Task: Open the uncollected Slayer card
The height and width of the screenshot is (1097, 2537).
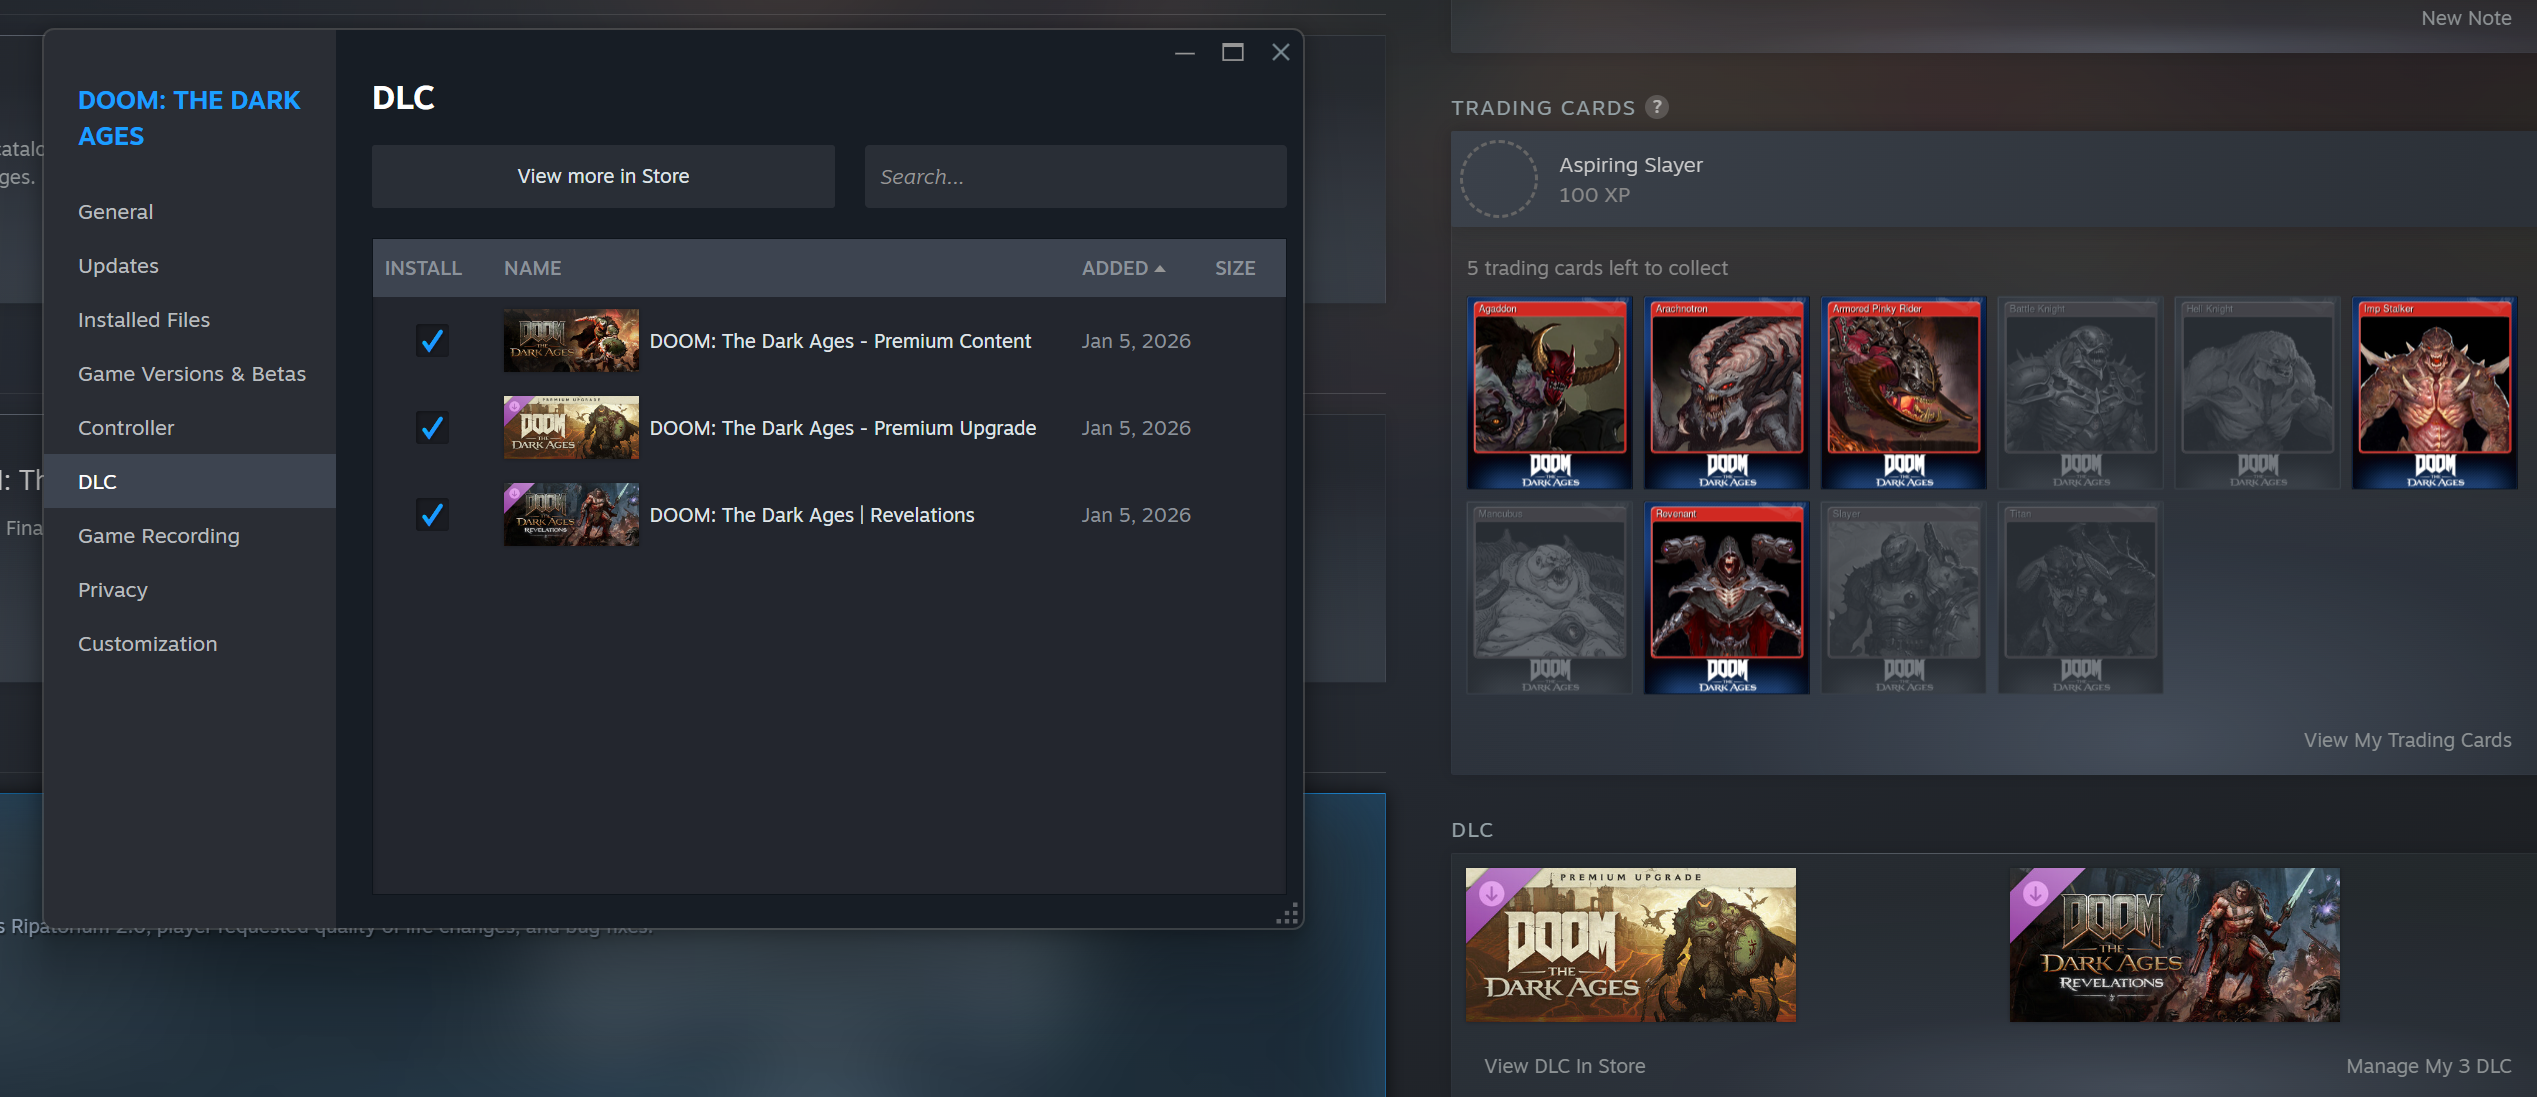Action: 1904,598
